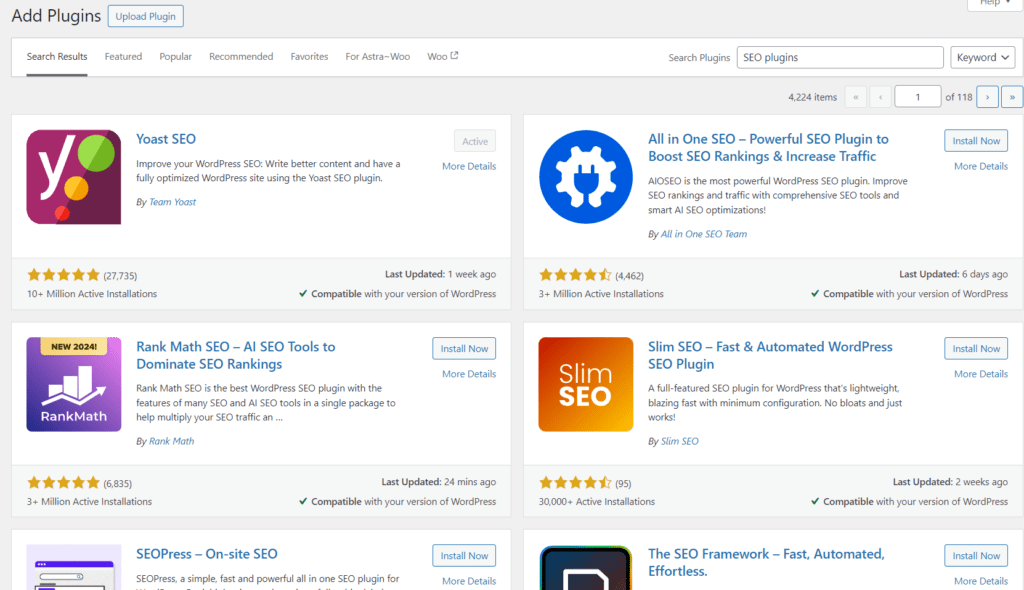The image size is (1024, 590).
Task: Install The SEO Framework plugin
Action: 976,556
